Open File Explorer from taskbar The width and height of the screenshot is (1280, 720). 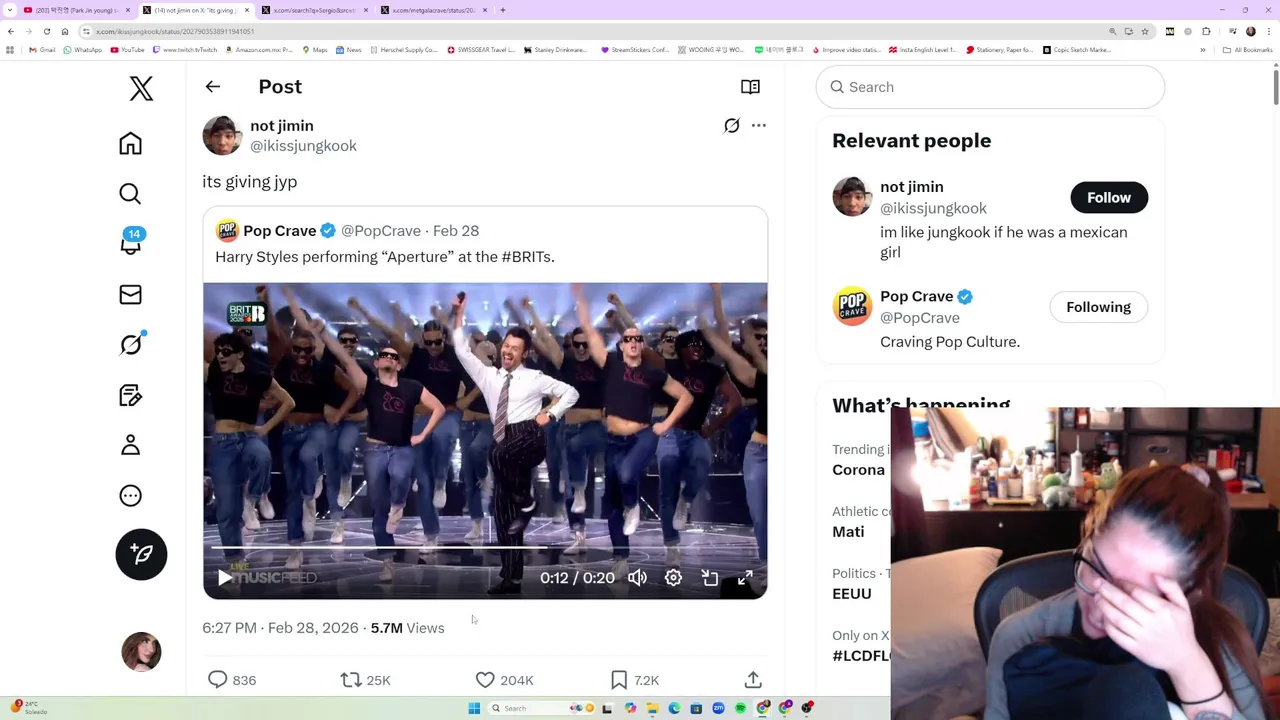[652, 708]
